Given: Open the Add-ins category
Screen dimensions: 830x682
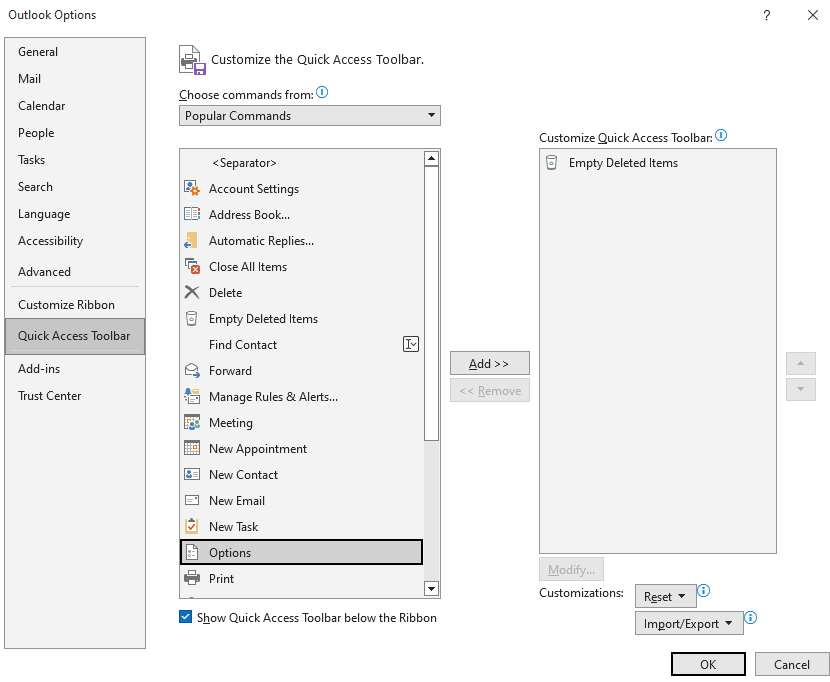Looking at the screenshot, I should pos(75,369).
